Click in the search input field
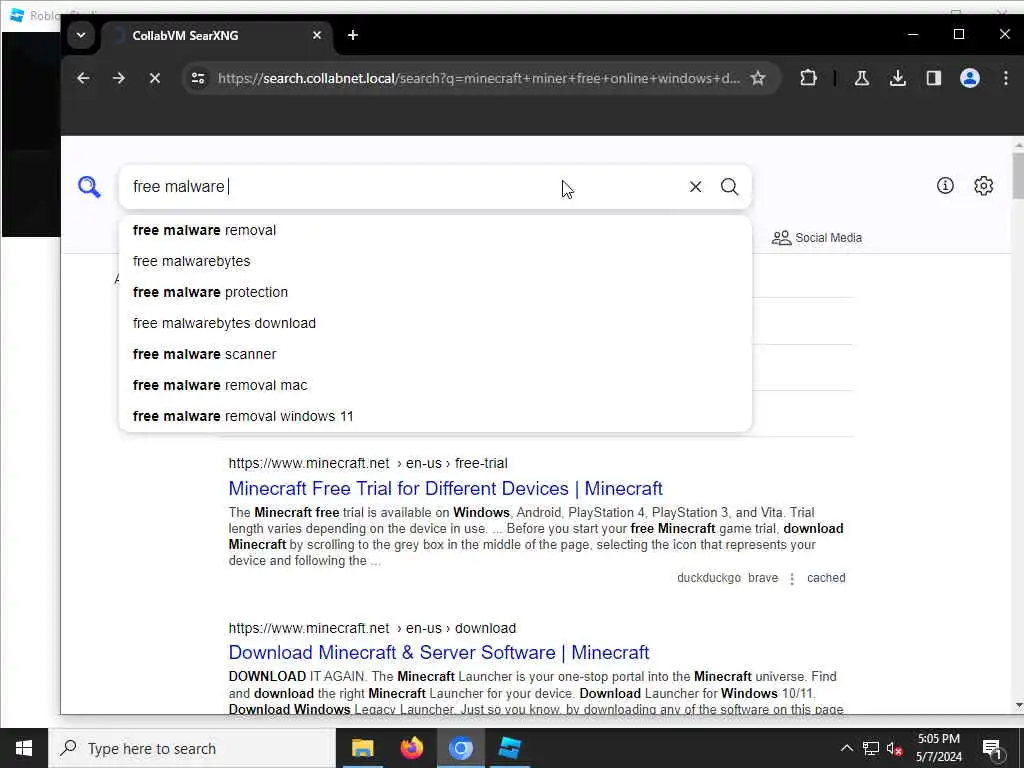 [x=405, y=187]
